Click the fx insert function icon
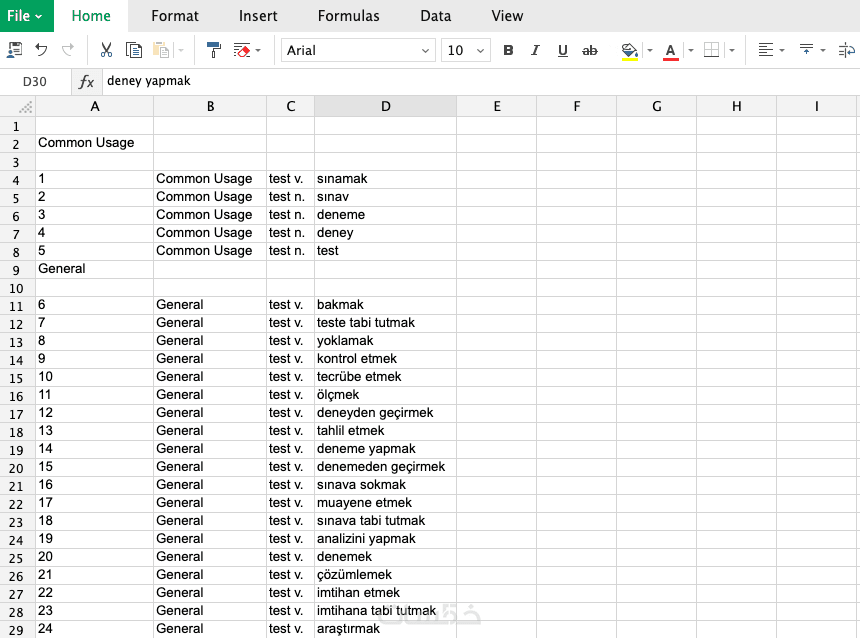Viewport: 860px width, 638px height. (86, 82)
